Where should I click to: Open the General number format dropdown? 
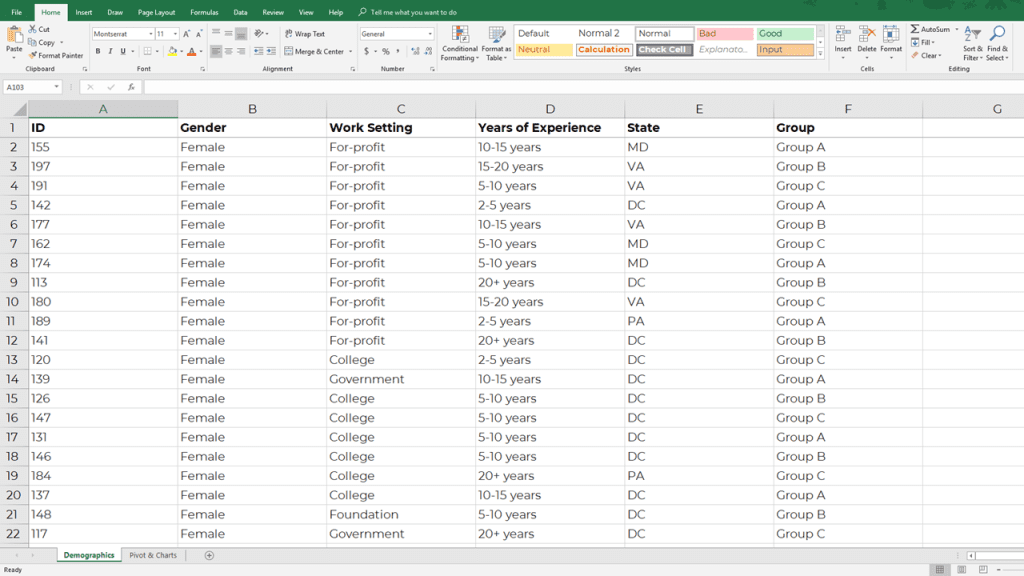(430, 34)
